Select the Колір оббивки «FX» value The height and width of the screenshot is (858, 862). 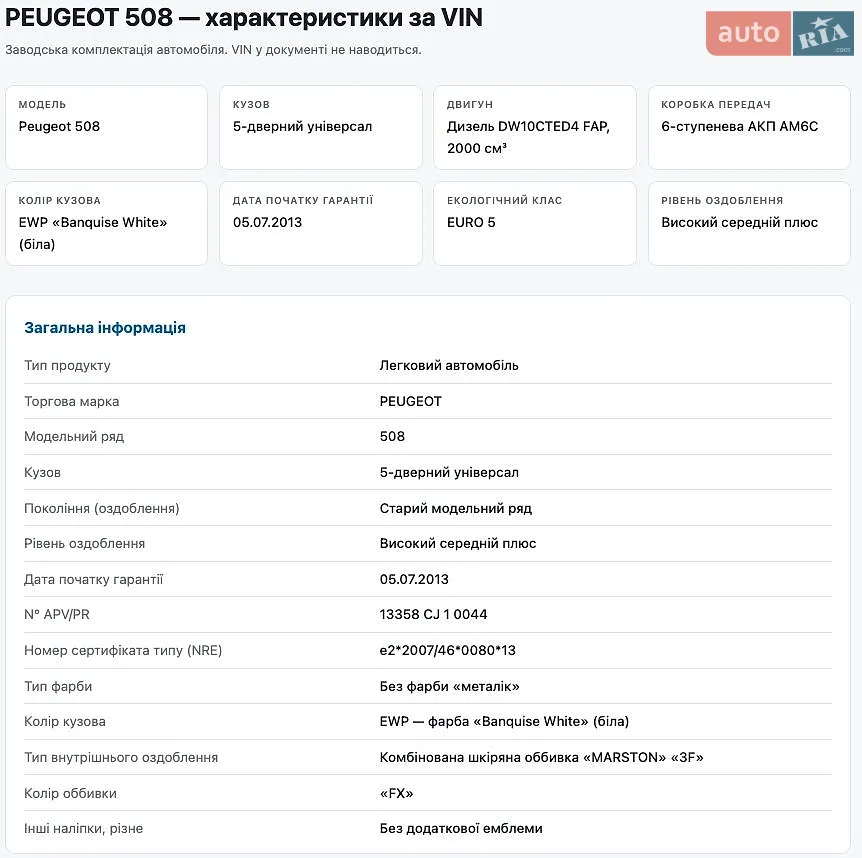(396, 794)
